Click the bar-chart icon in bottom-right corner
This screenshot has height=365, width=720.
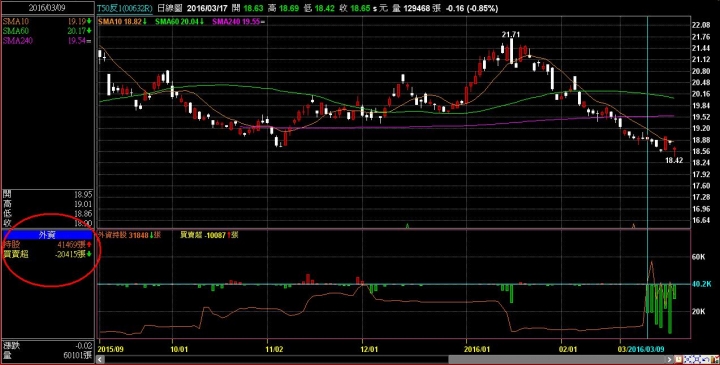tap(715, 359)
